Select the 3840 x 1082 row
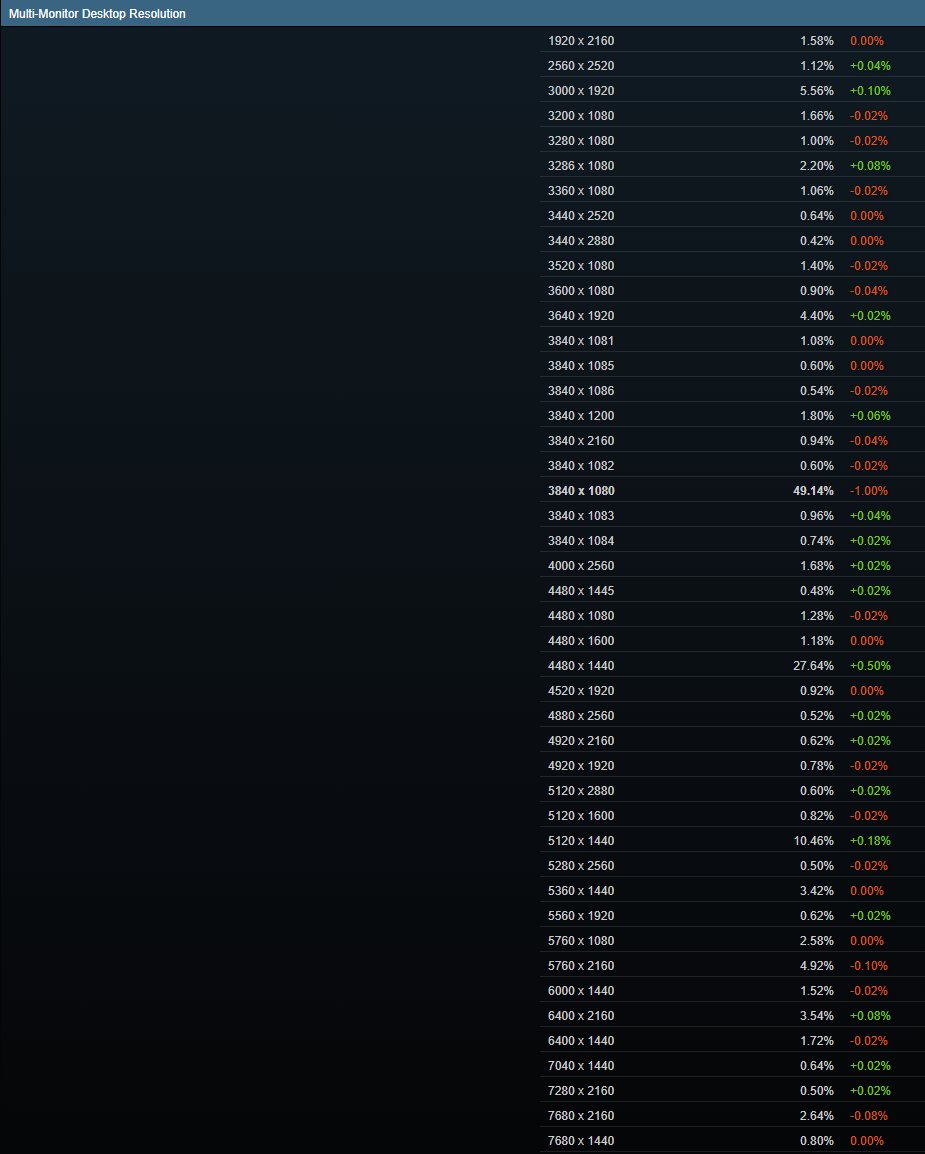The height and width of the screenshot is (1154, 925). point(732,466)
